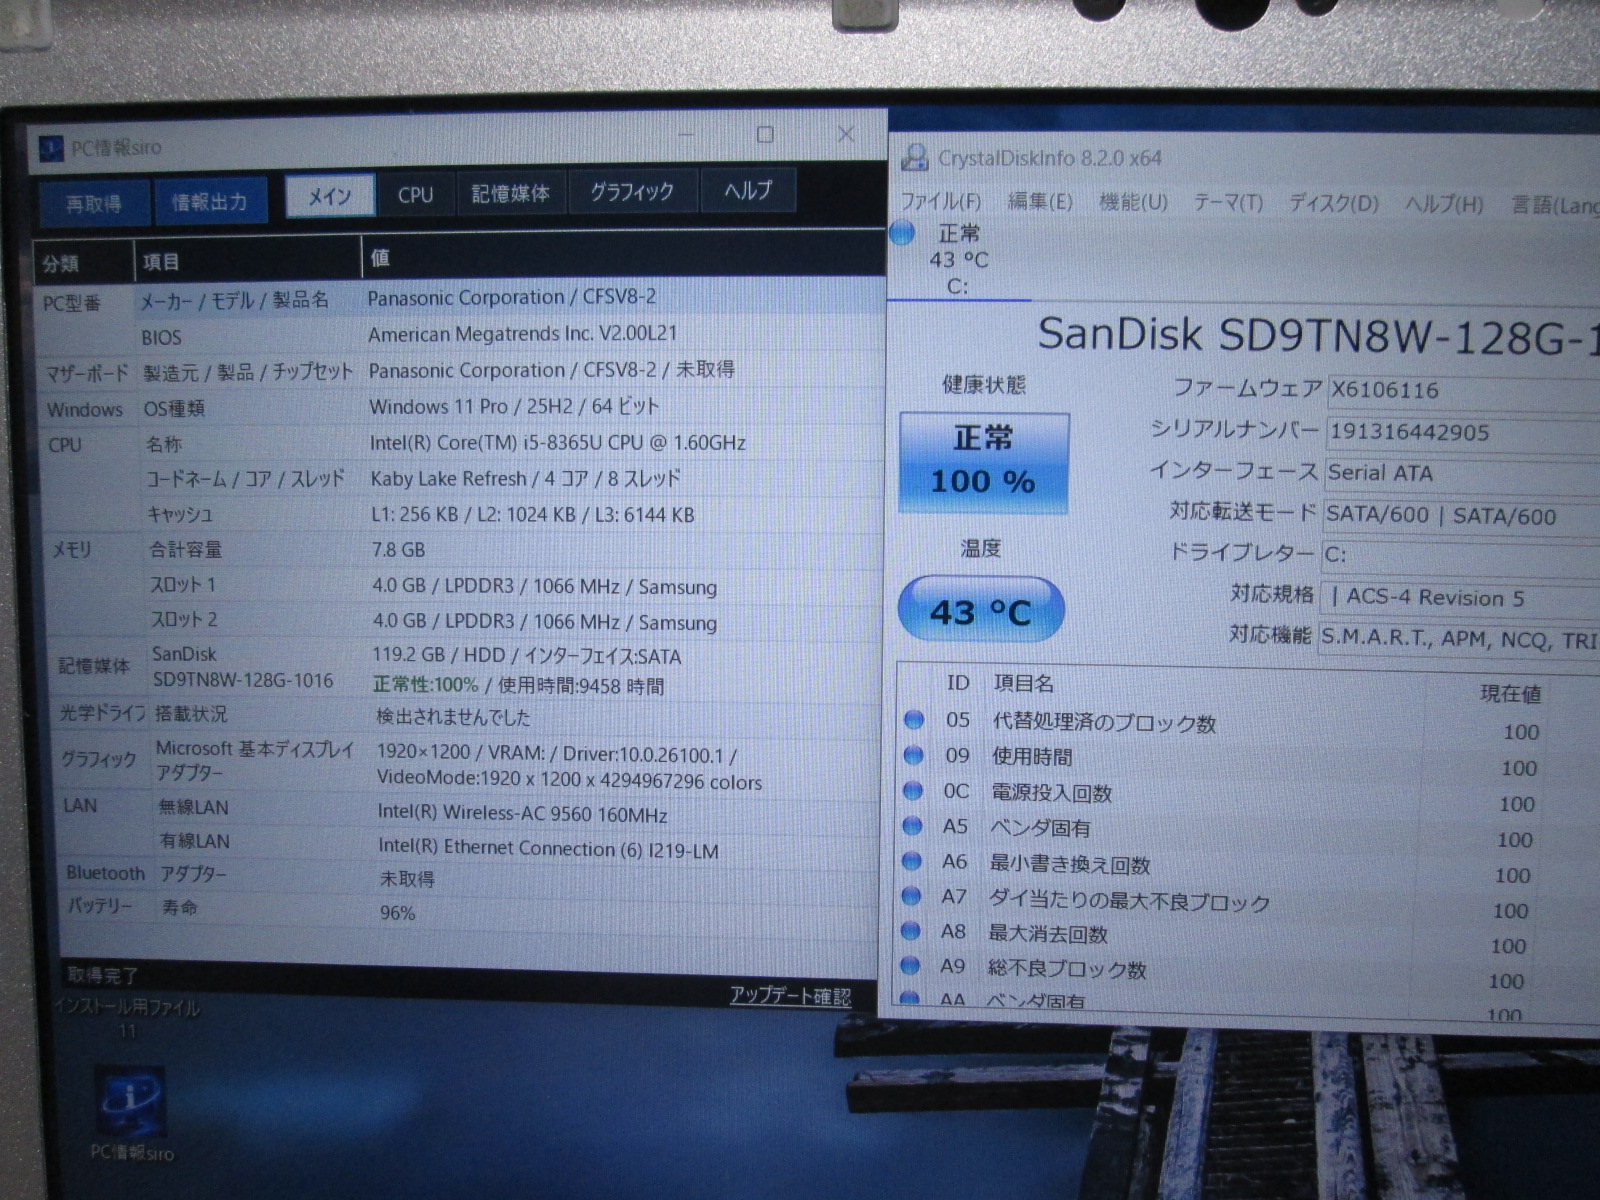This screenshot has height=1200, width=1600.
Task: Select the SanDisk SD9TN8W-128G drive title
Action: coord(1318,336)
